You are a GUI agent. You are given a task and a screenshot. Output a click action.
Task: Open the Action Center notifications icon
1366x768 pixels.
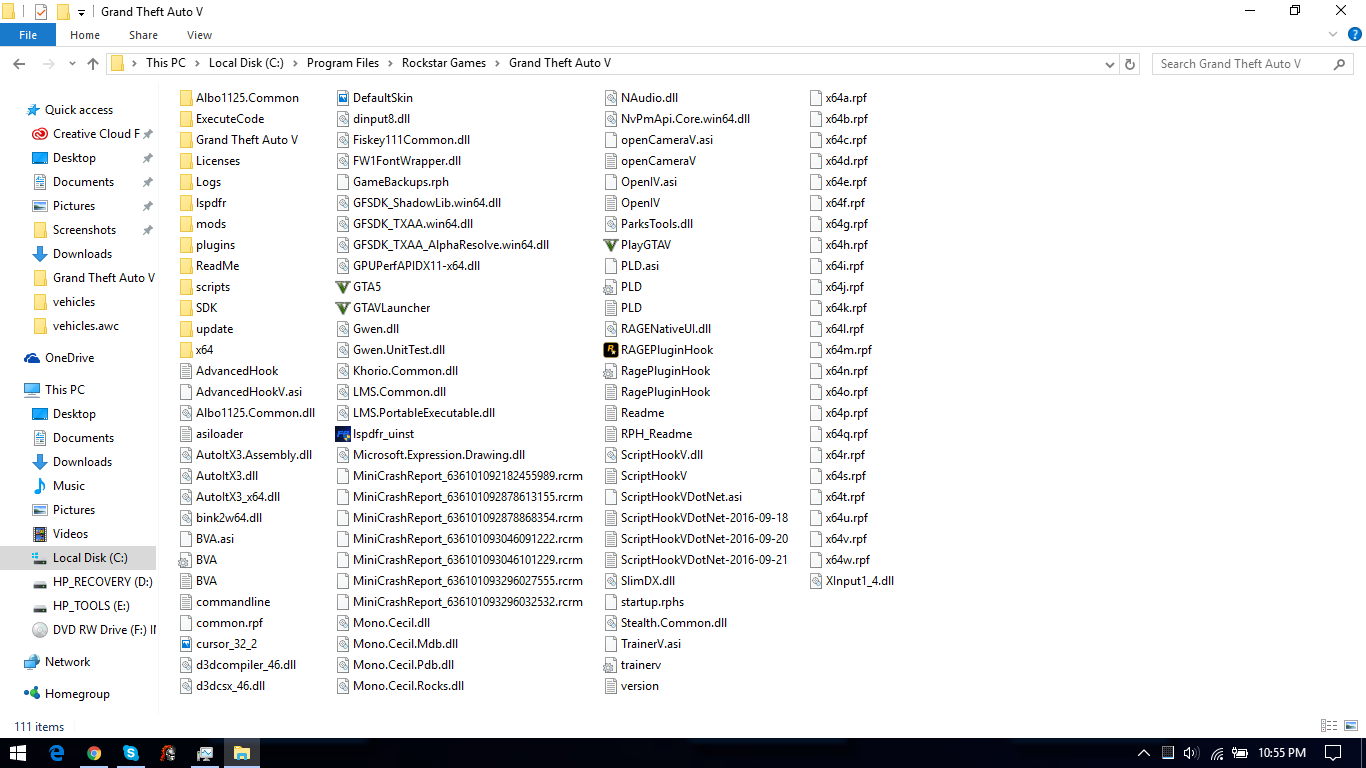[1333, 753]
